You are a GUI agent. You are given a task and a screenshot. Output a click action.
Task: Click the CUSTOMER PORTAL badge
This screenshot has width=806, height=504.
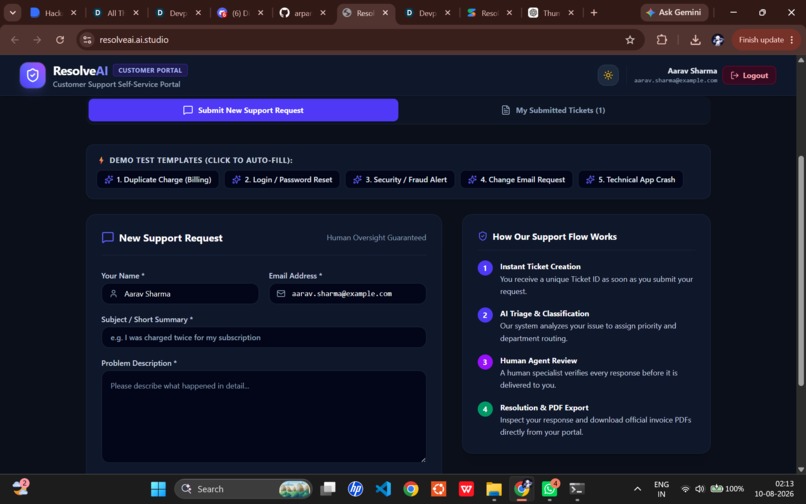[150, 70]
